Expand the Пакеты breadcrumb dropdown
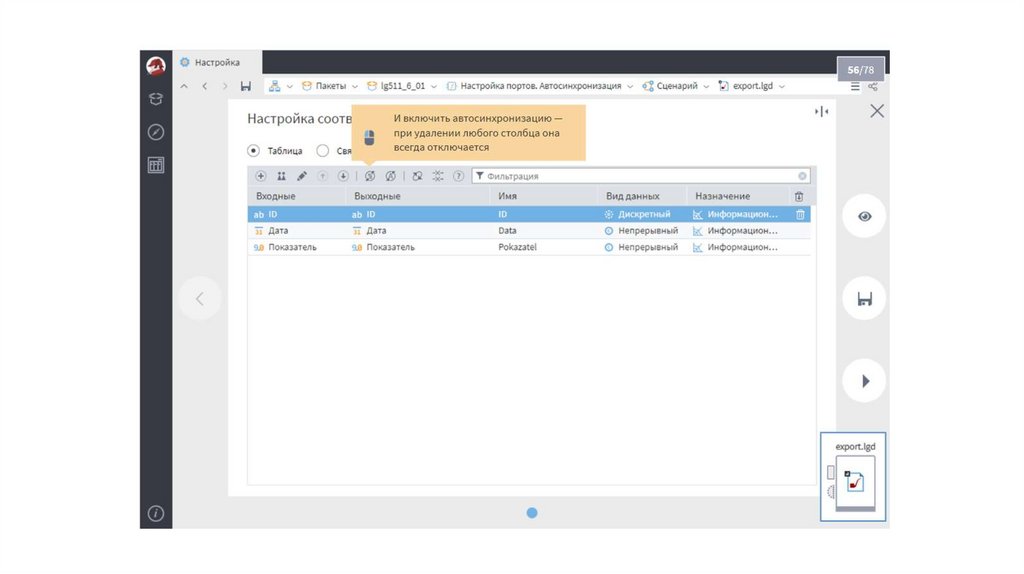The height and width of the screenshot is (574, 1024). [354, 87]
